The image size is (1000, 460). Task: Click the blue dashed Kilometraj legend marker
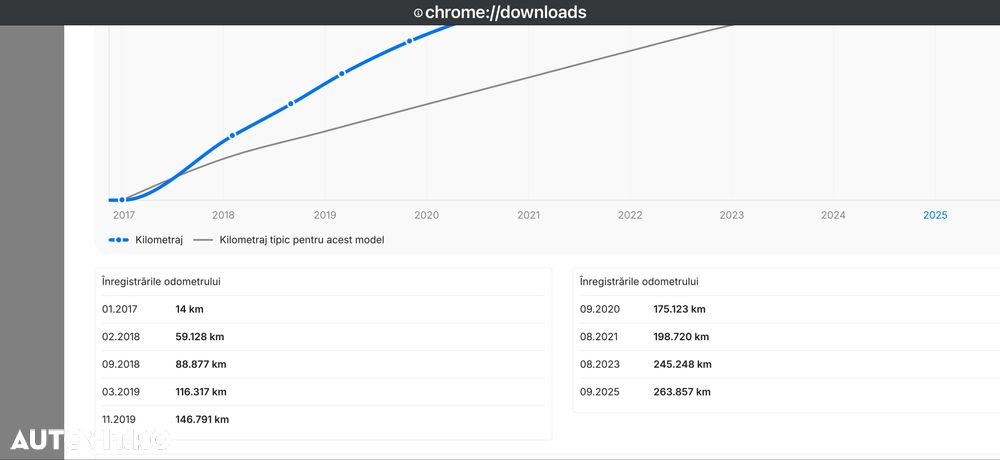pos(118,240)
